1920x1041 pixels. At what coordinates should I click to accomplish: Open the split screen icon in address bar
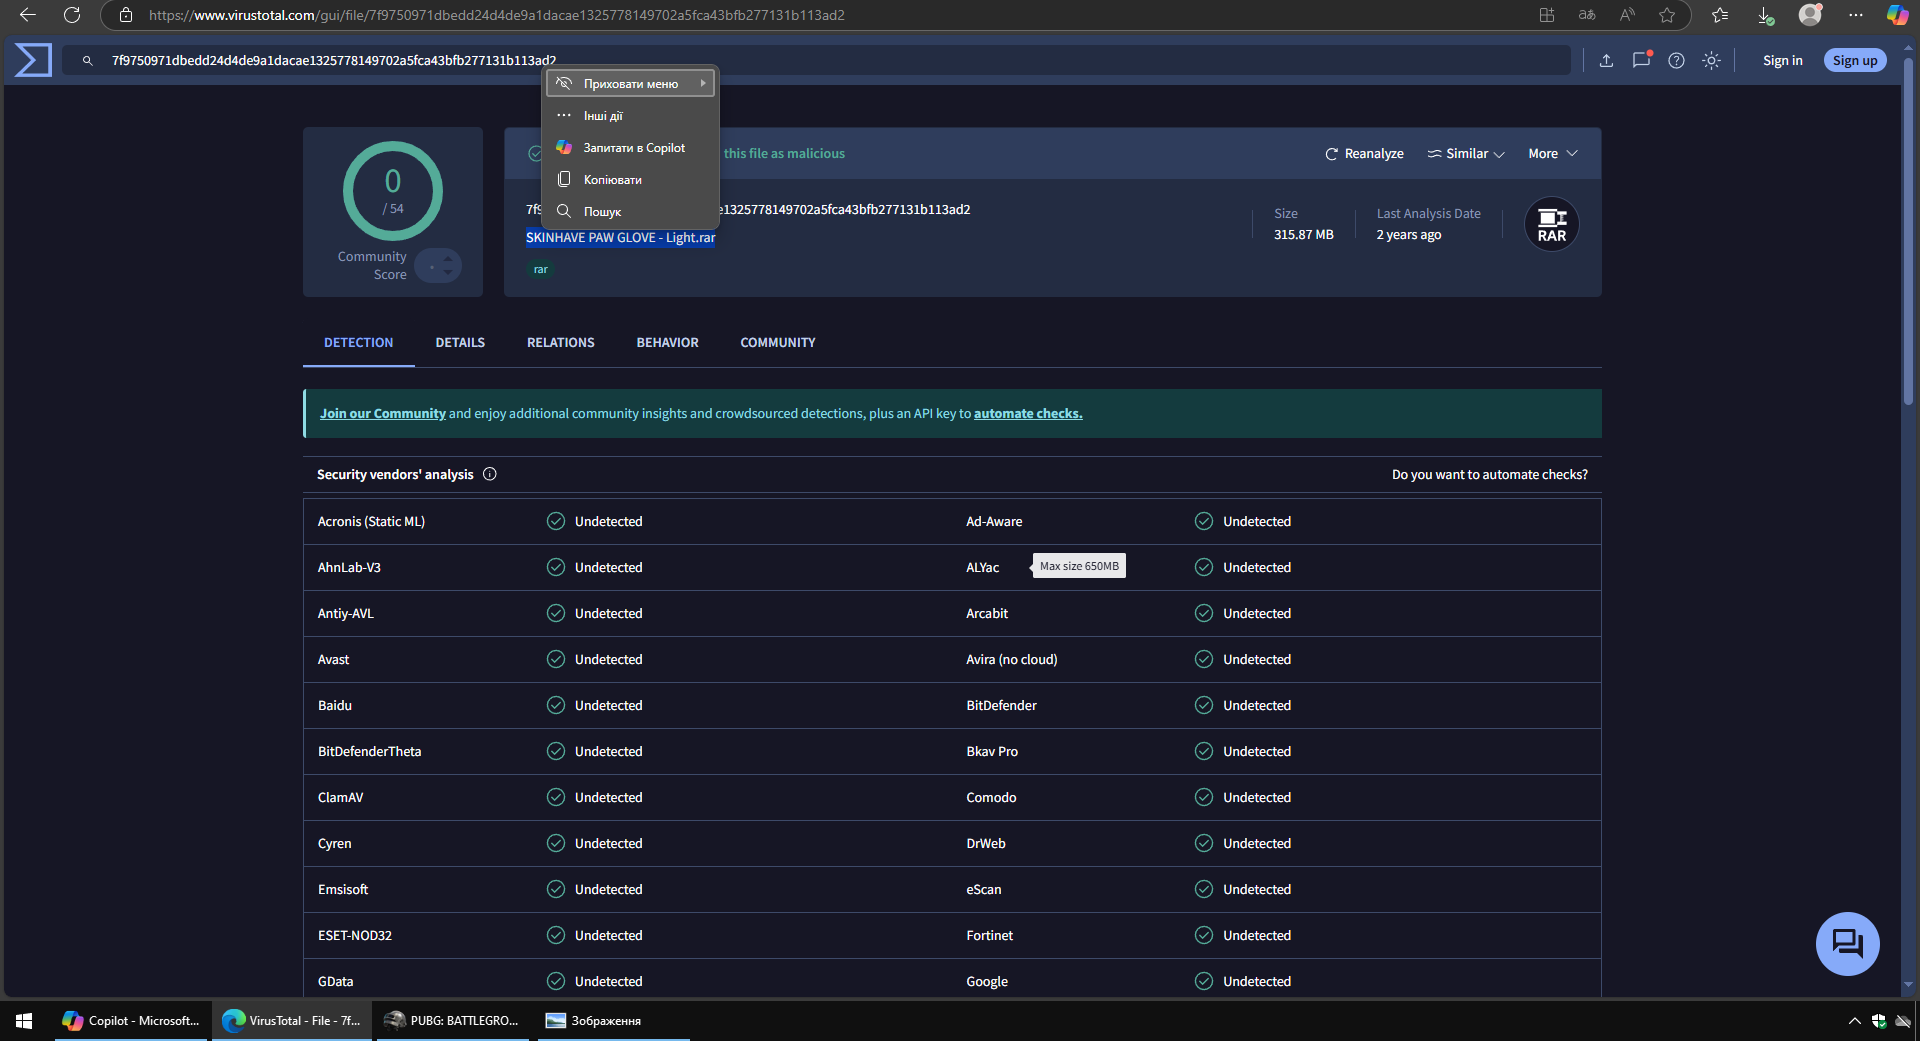point(1547,15)
